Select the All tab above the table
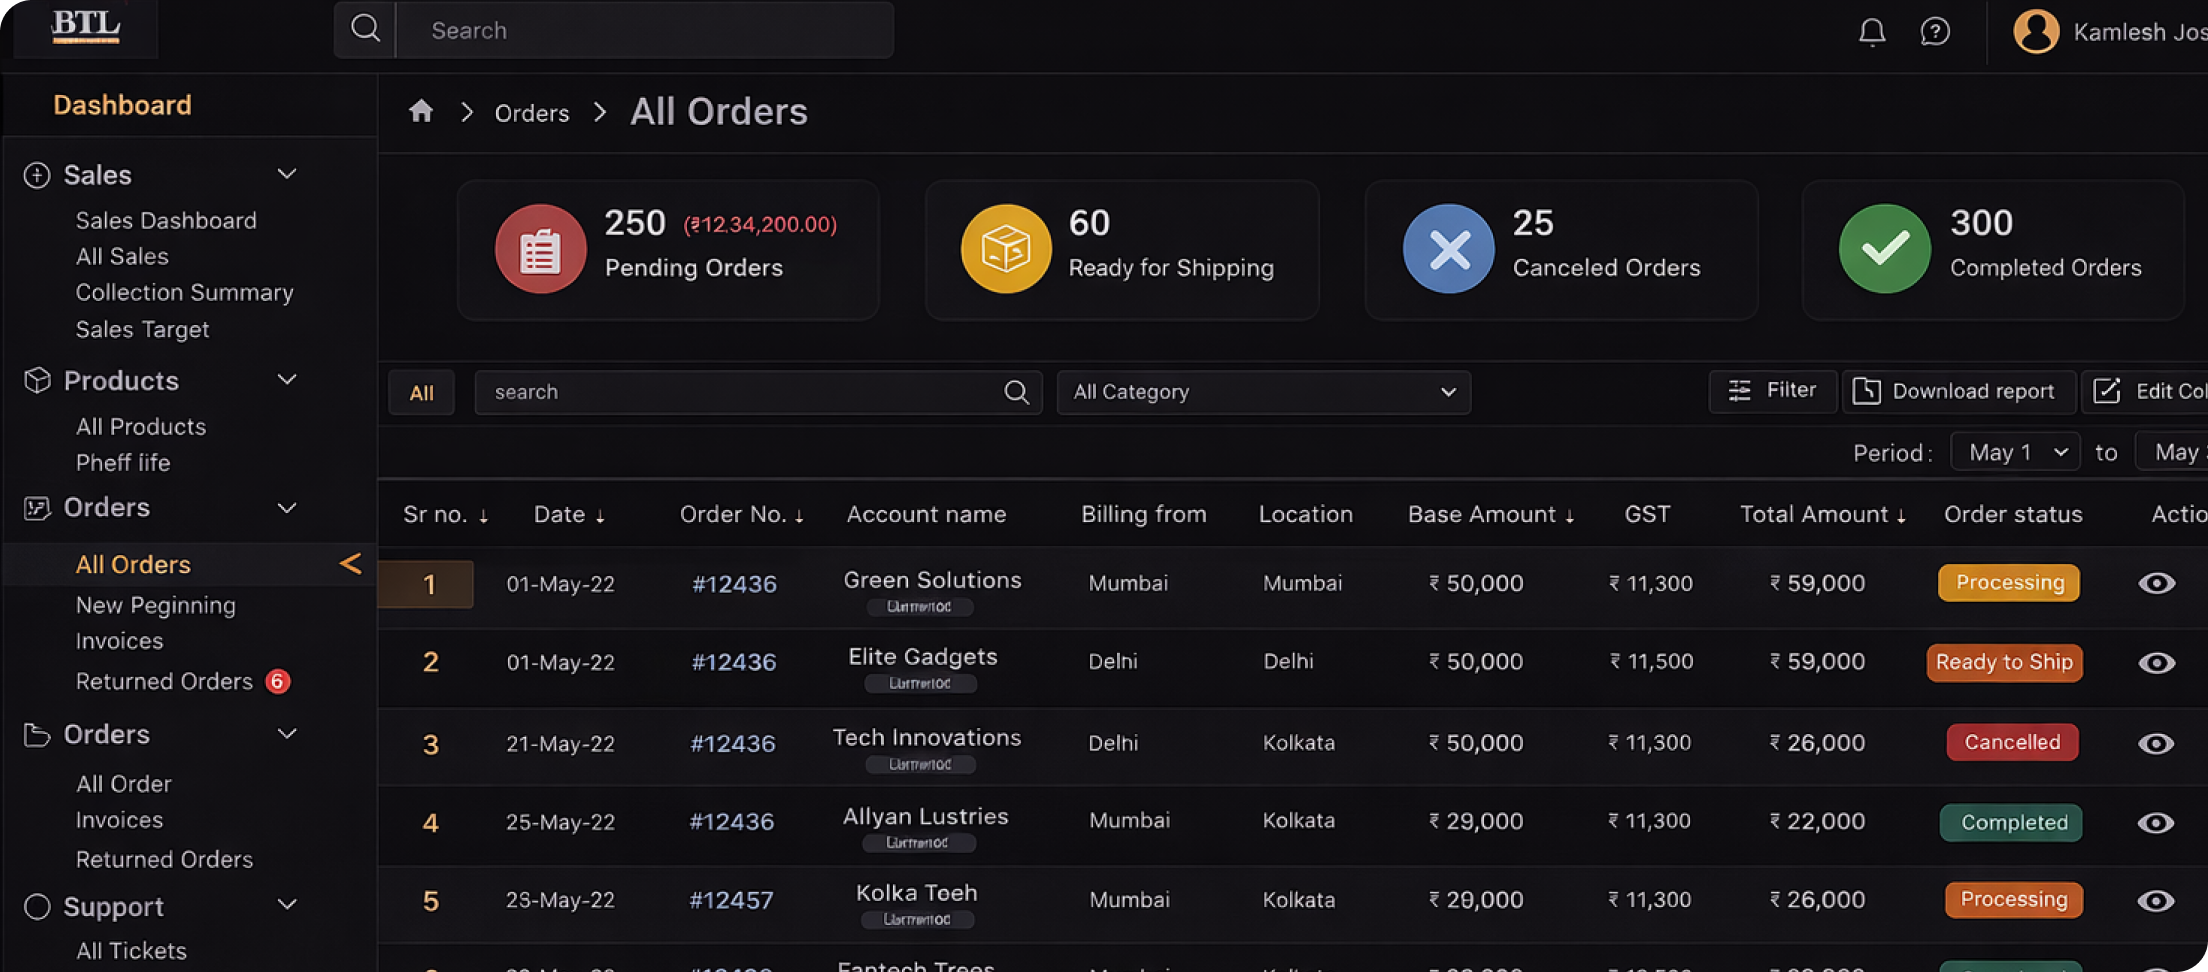Viewport: 2208px width, 972px height. click(x=421, y=393)
